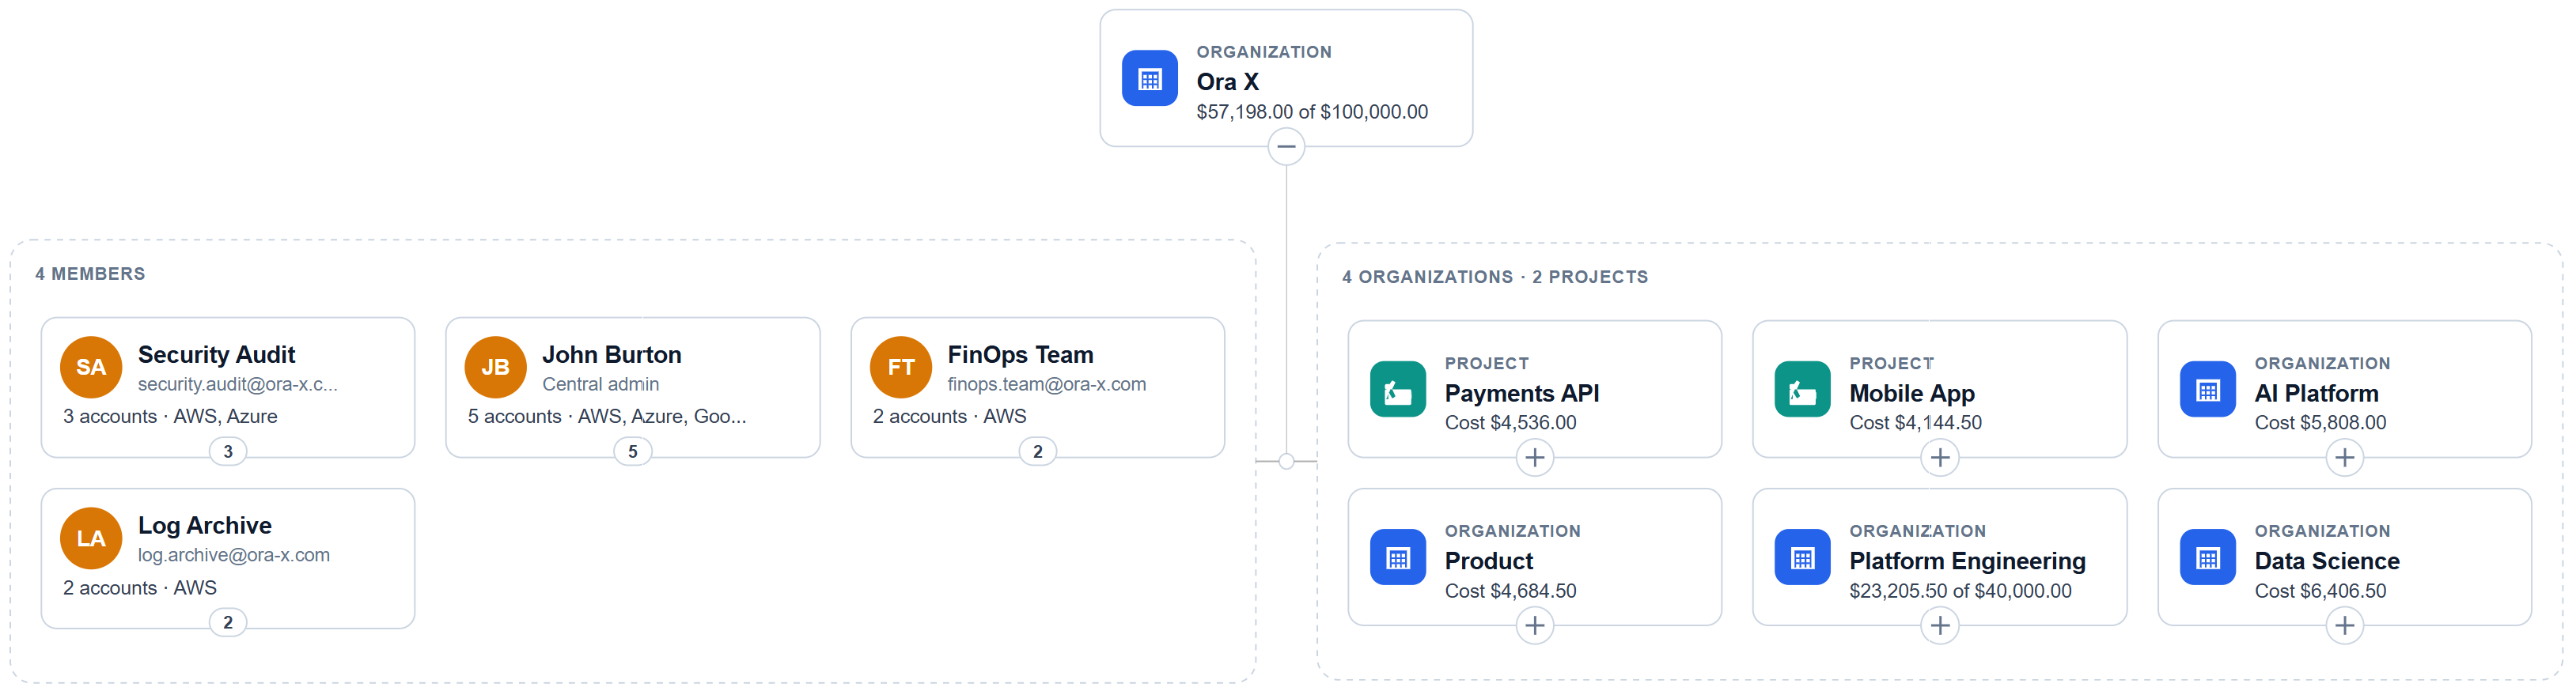Click $23,205.50 of $40,000.00 budget text

coord(1960,591)
